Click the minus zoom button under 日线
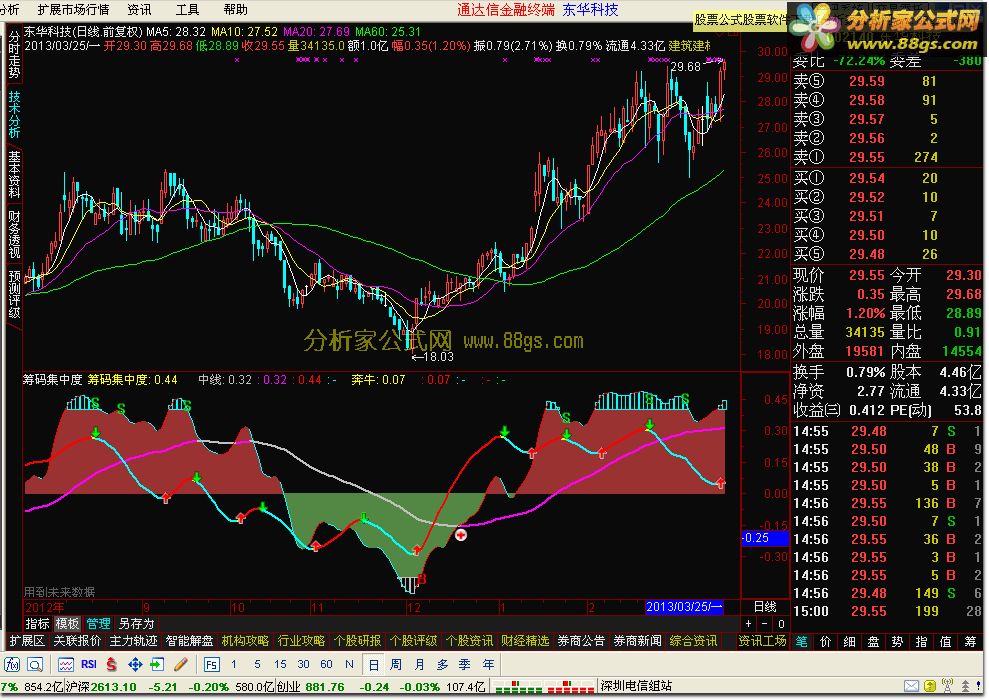The image size is (989, 700). 764,624
